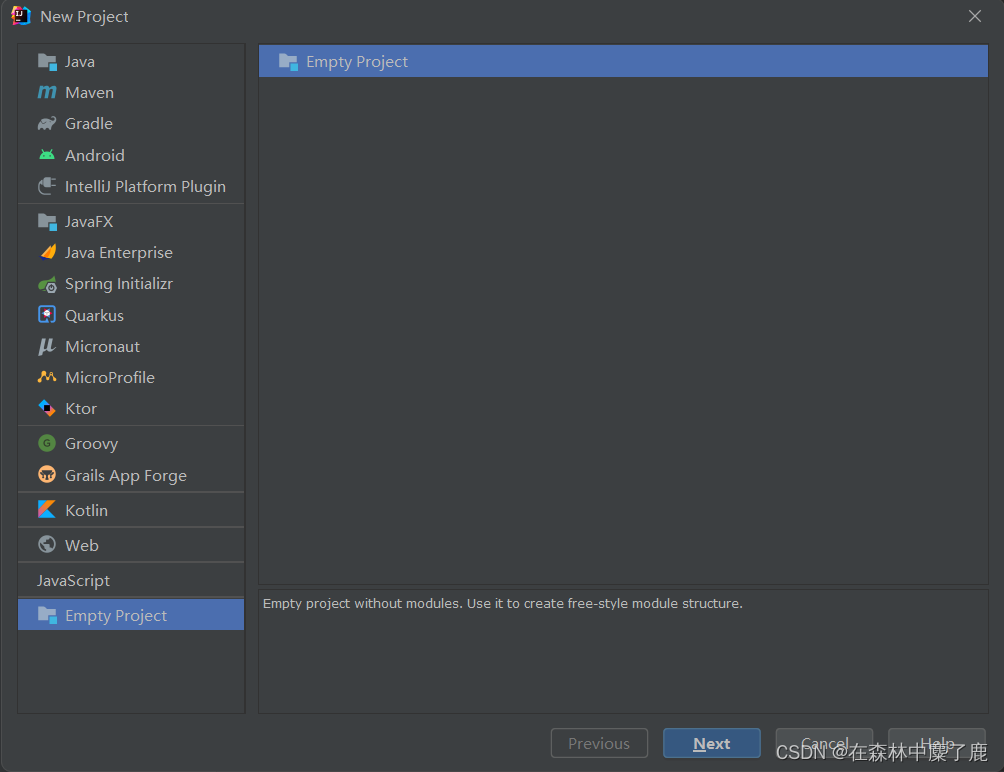Select Web project type label
Screen dimensions: 1004x772
(82, 545)
